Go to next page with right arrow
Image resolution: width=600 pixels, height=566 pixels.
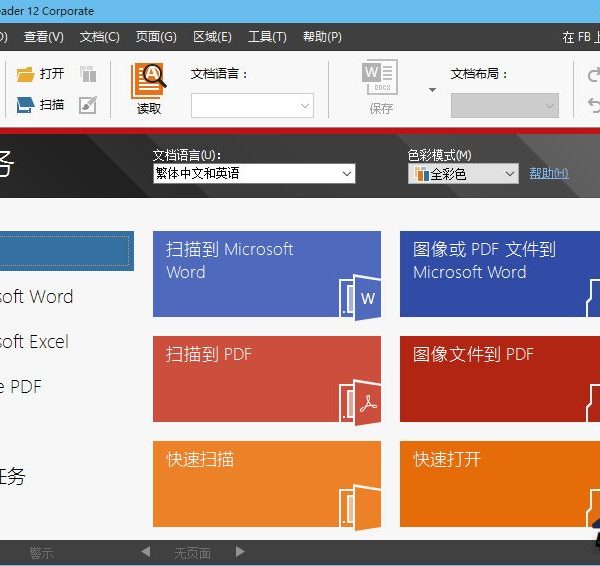pyautogui.click(x=240, y=552)
